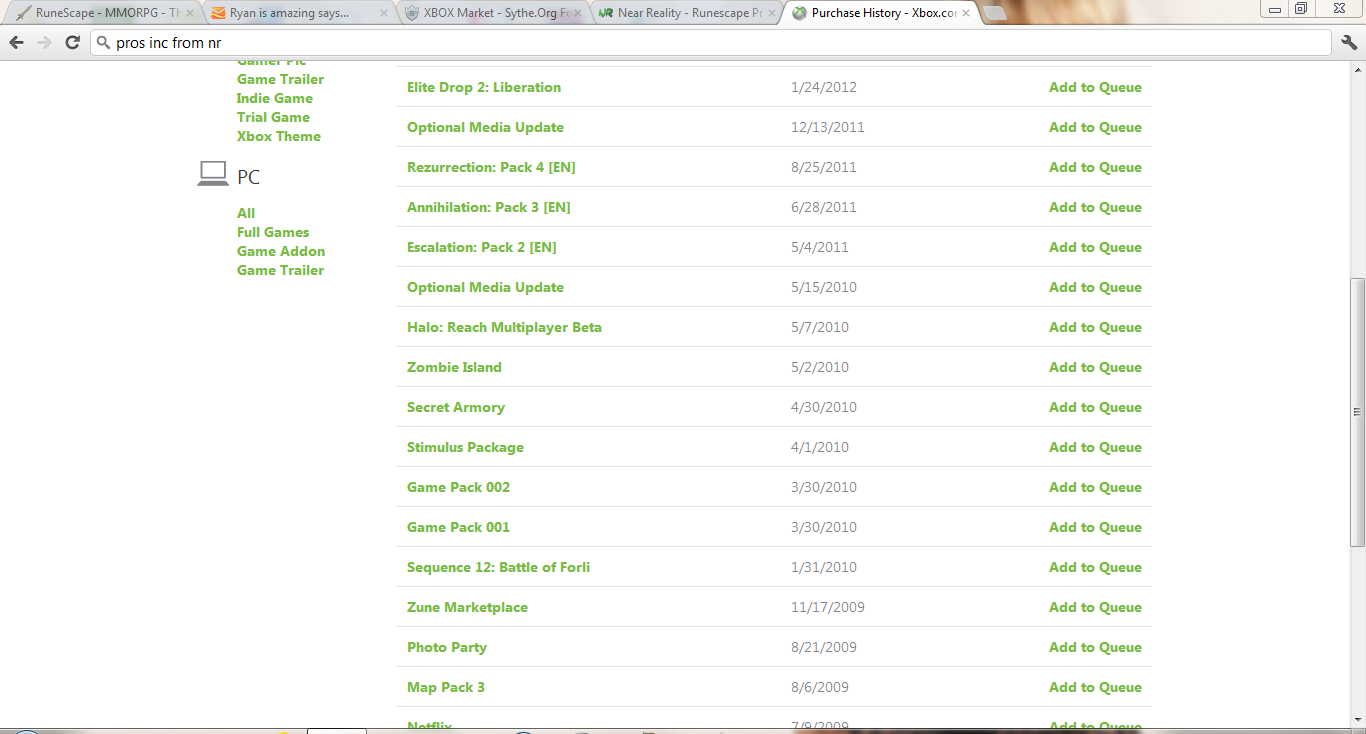This screenshot has width=1366, height=734.
Task: Open a new browser tab
Action: [995, 13]
